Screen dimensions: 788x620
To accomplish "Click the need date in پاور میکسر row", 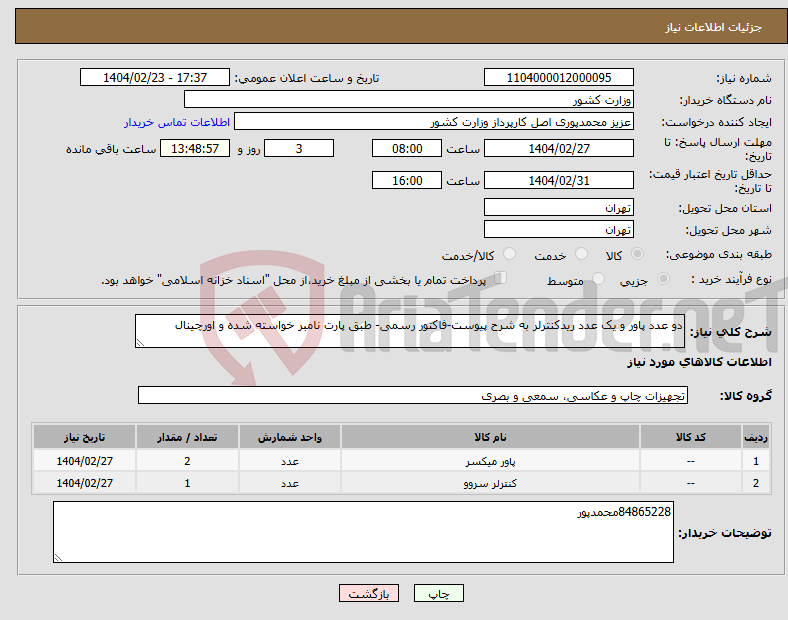I will click(x=84, y=461).
